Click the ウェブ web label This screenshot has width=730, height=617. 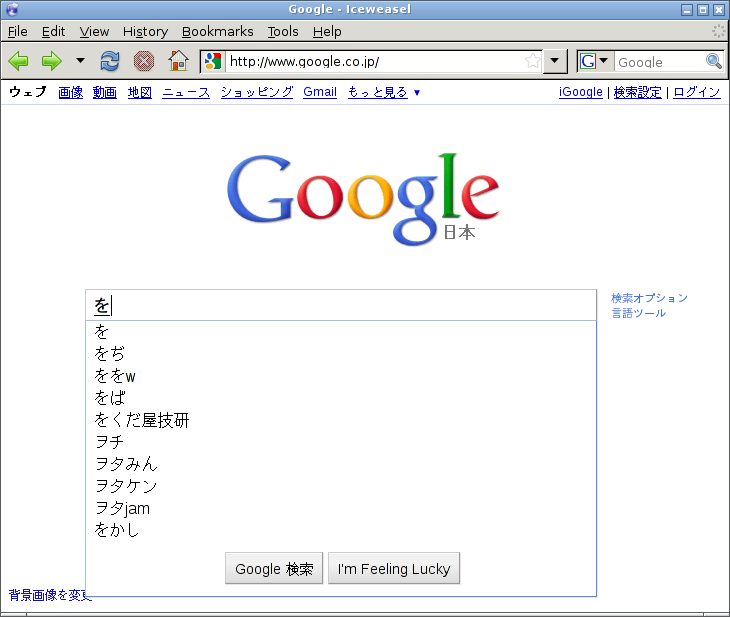click(28, 92)
